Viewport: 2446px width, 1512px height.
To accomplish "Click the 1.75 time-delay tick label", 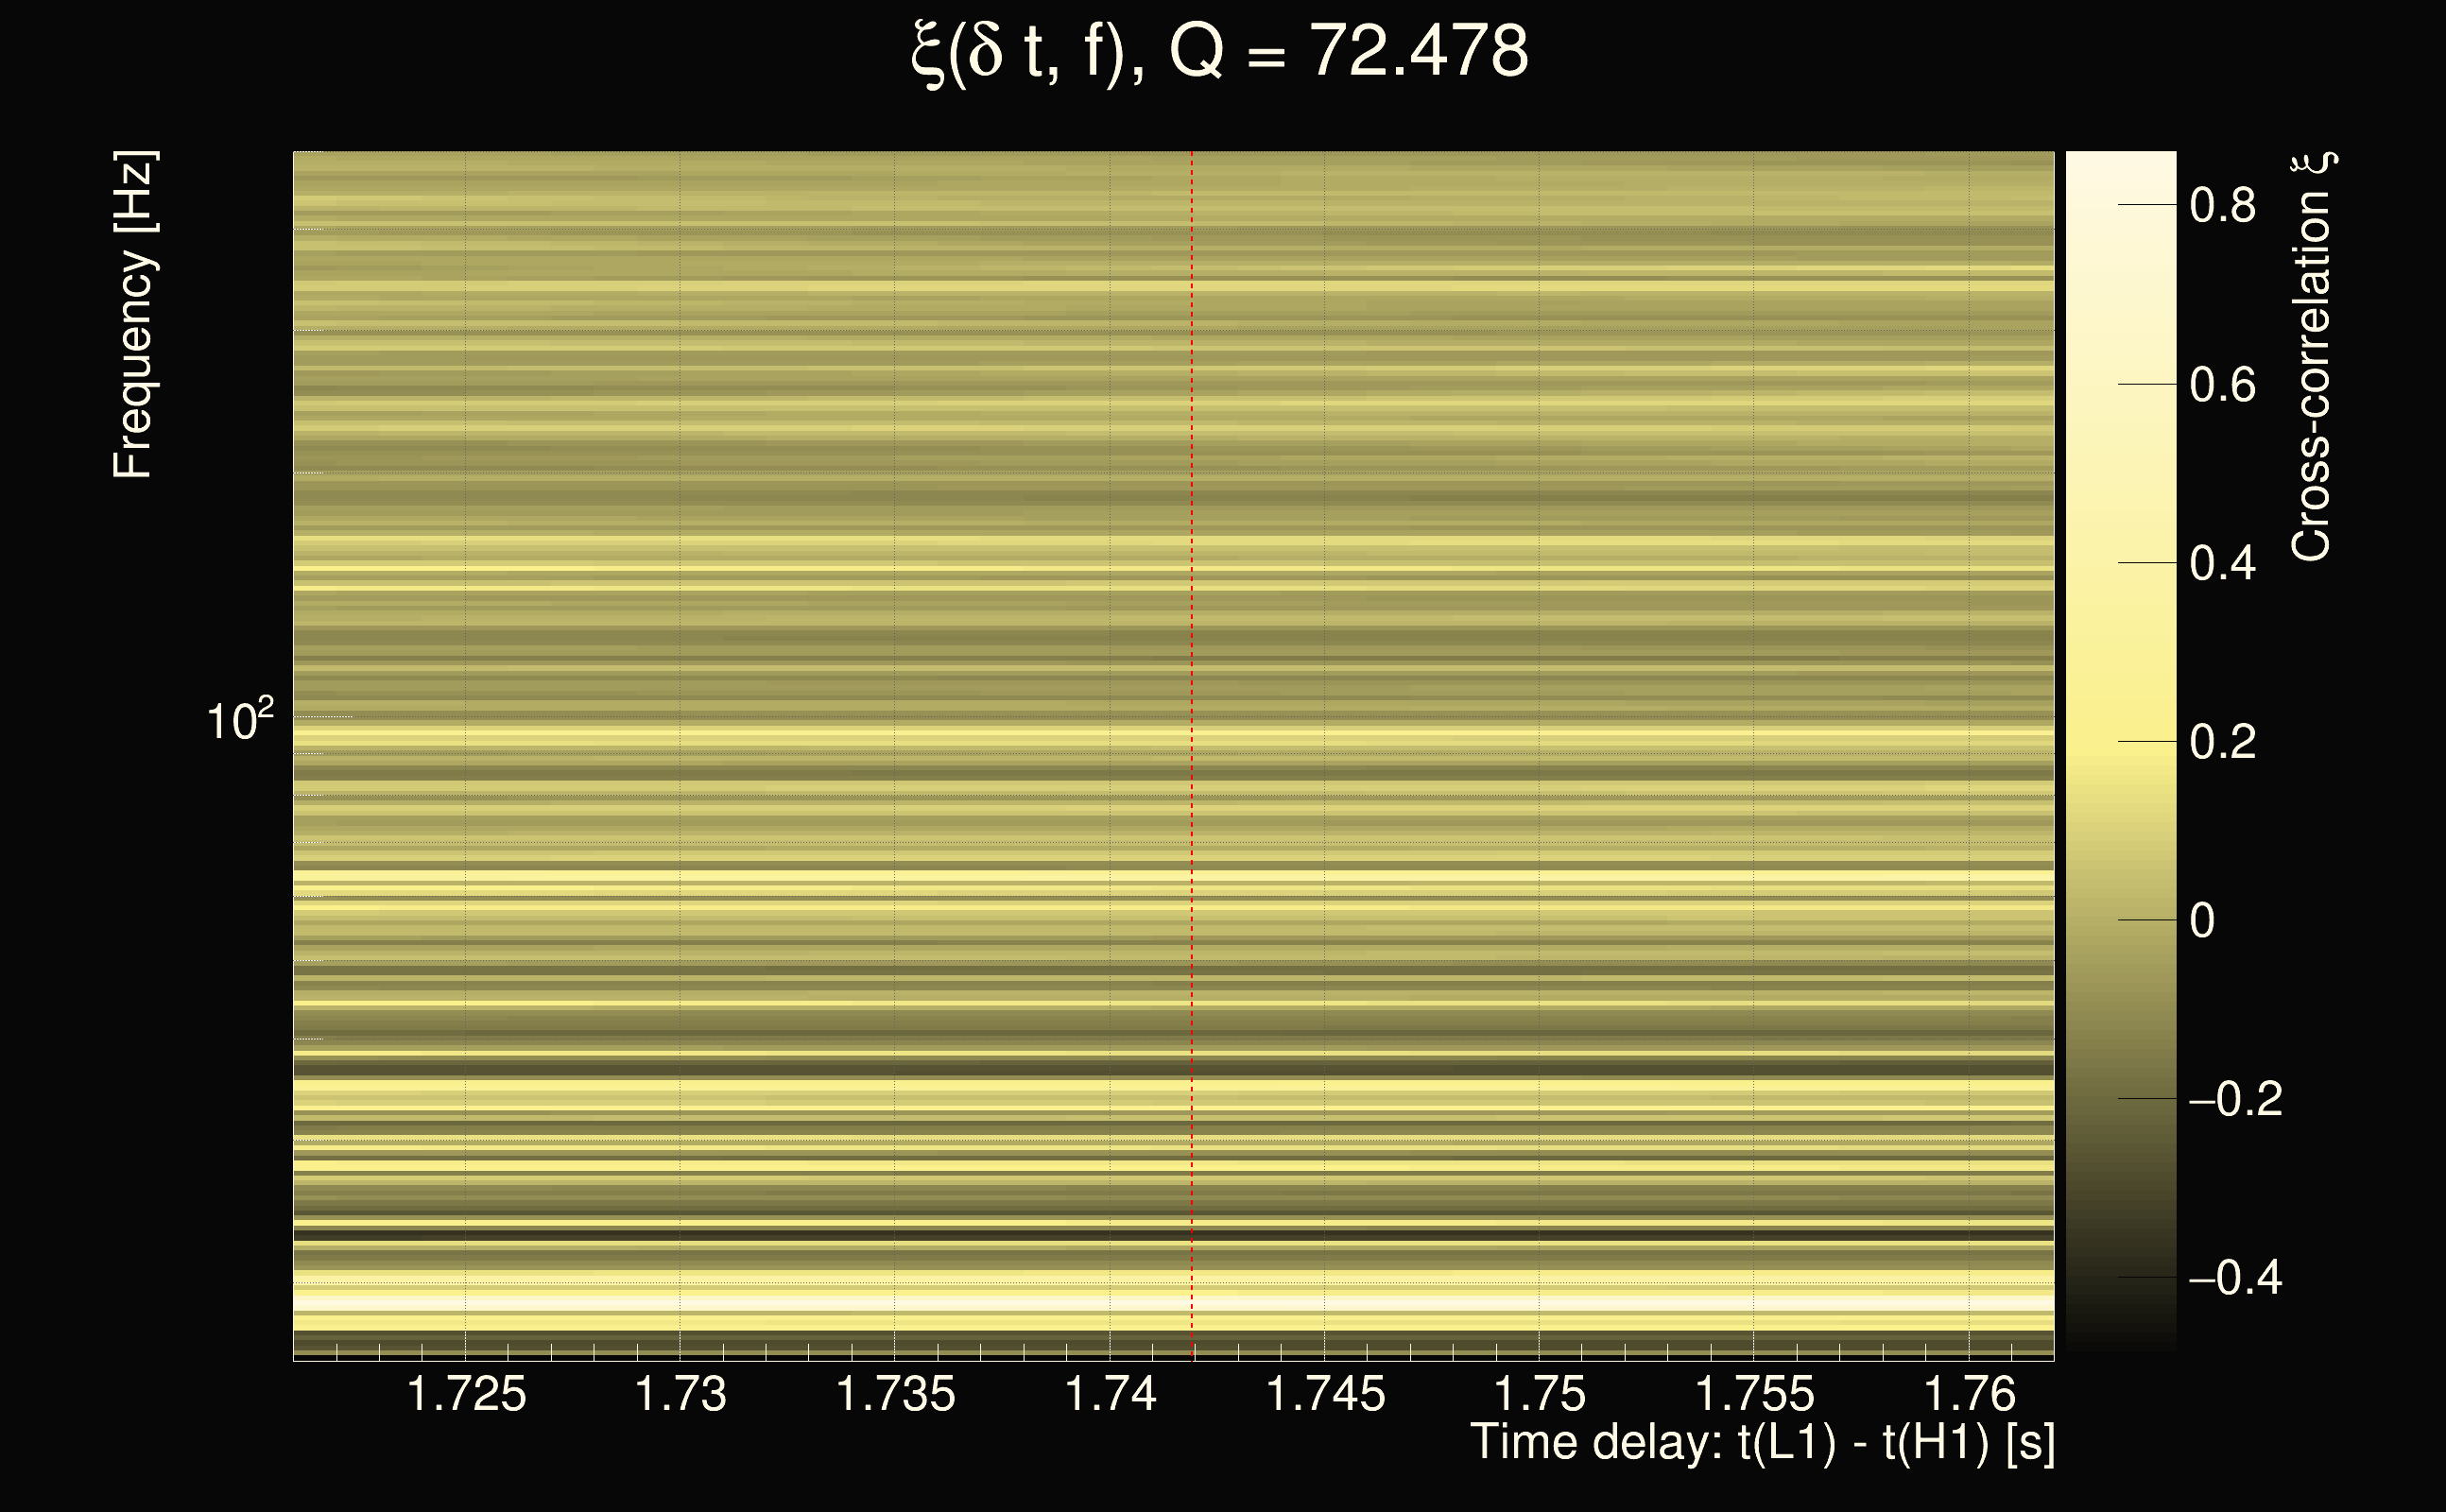I will [x=1539, y=1394].
